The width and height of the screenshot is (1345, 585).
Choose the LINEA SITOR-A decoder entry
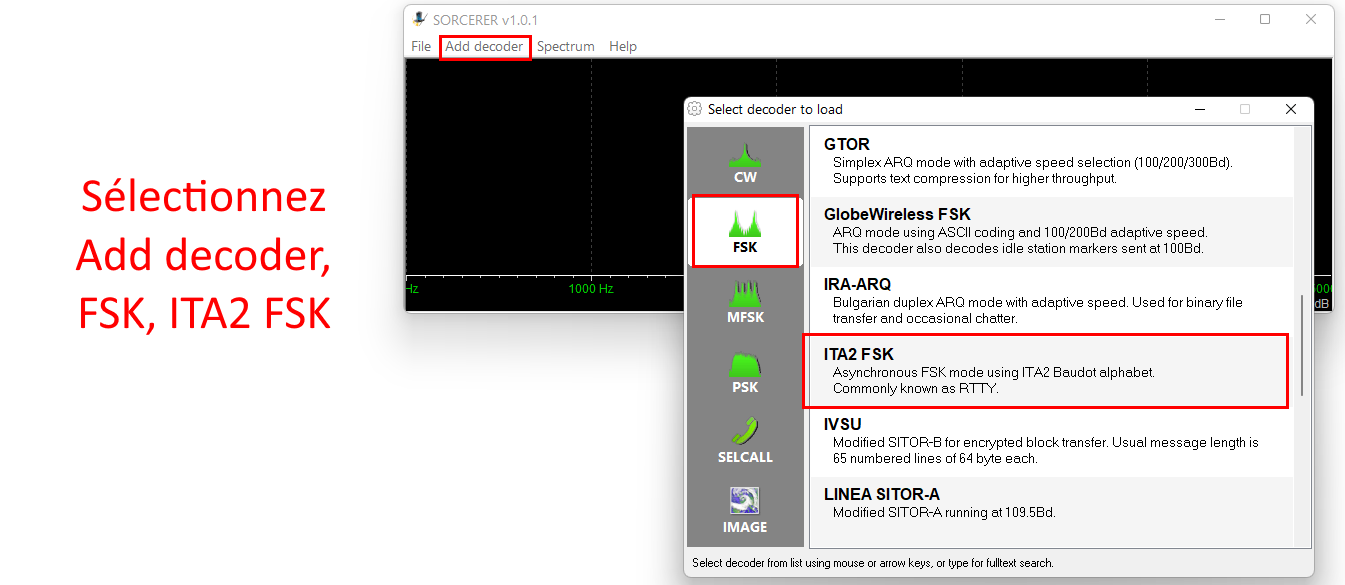tap(1051, 511)
